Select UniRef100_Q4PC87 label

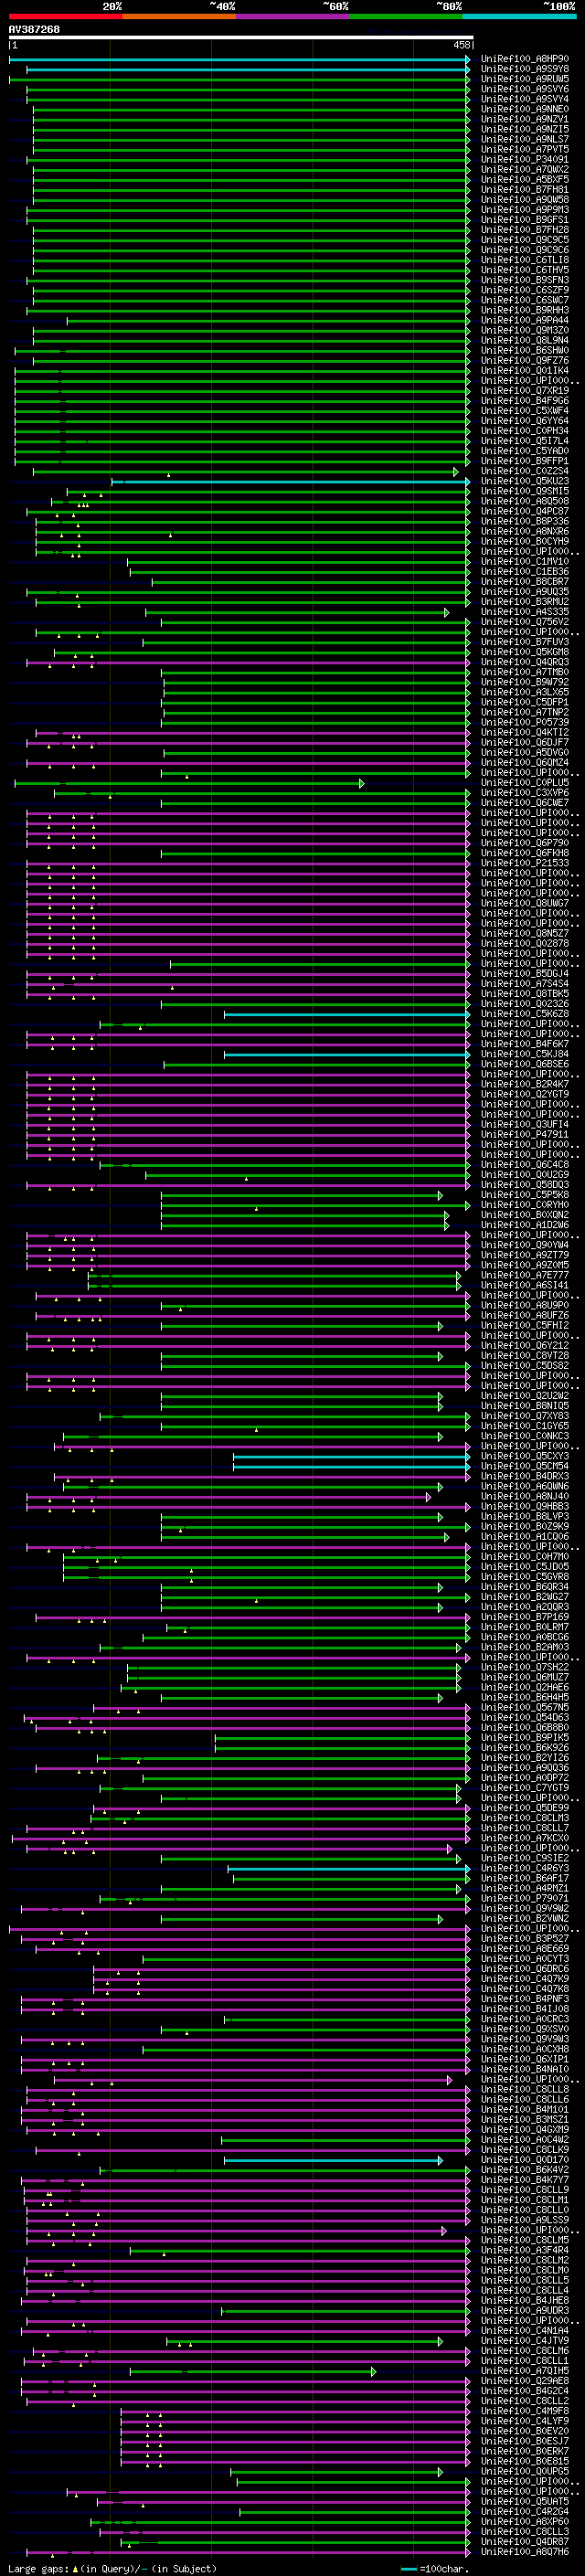(x=524, y=511)
